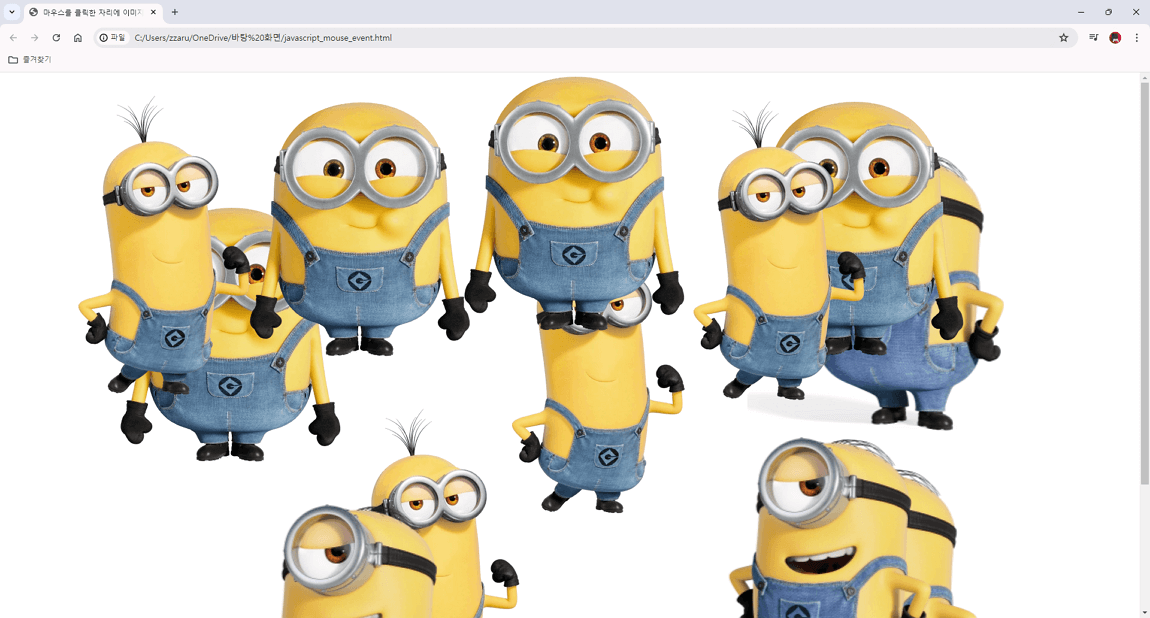Viewport: 1150px width, 618px height.
Task: Click the scrollbar up arrow
Action: click(1144, 78)
